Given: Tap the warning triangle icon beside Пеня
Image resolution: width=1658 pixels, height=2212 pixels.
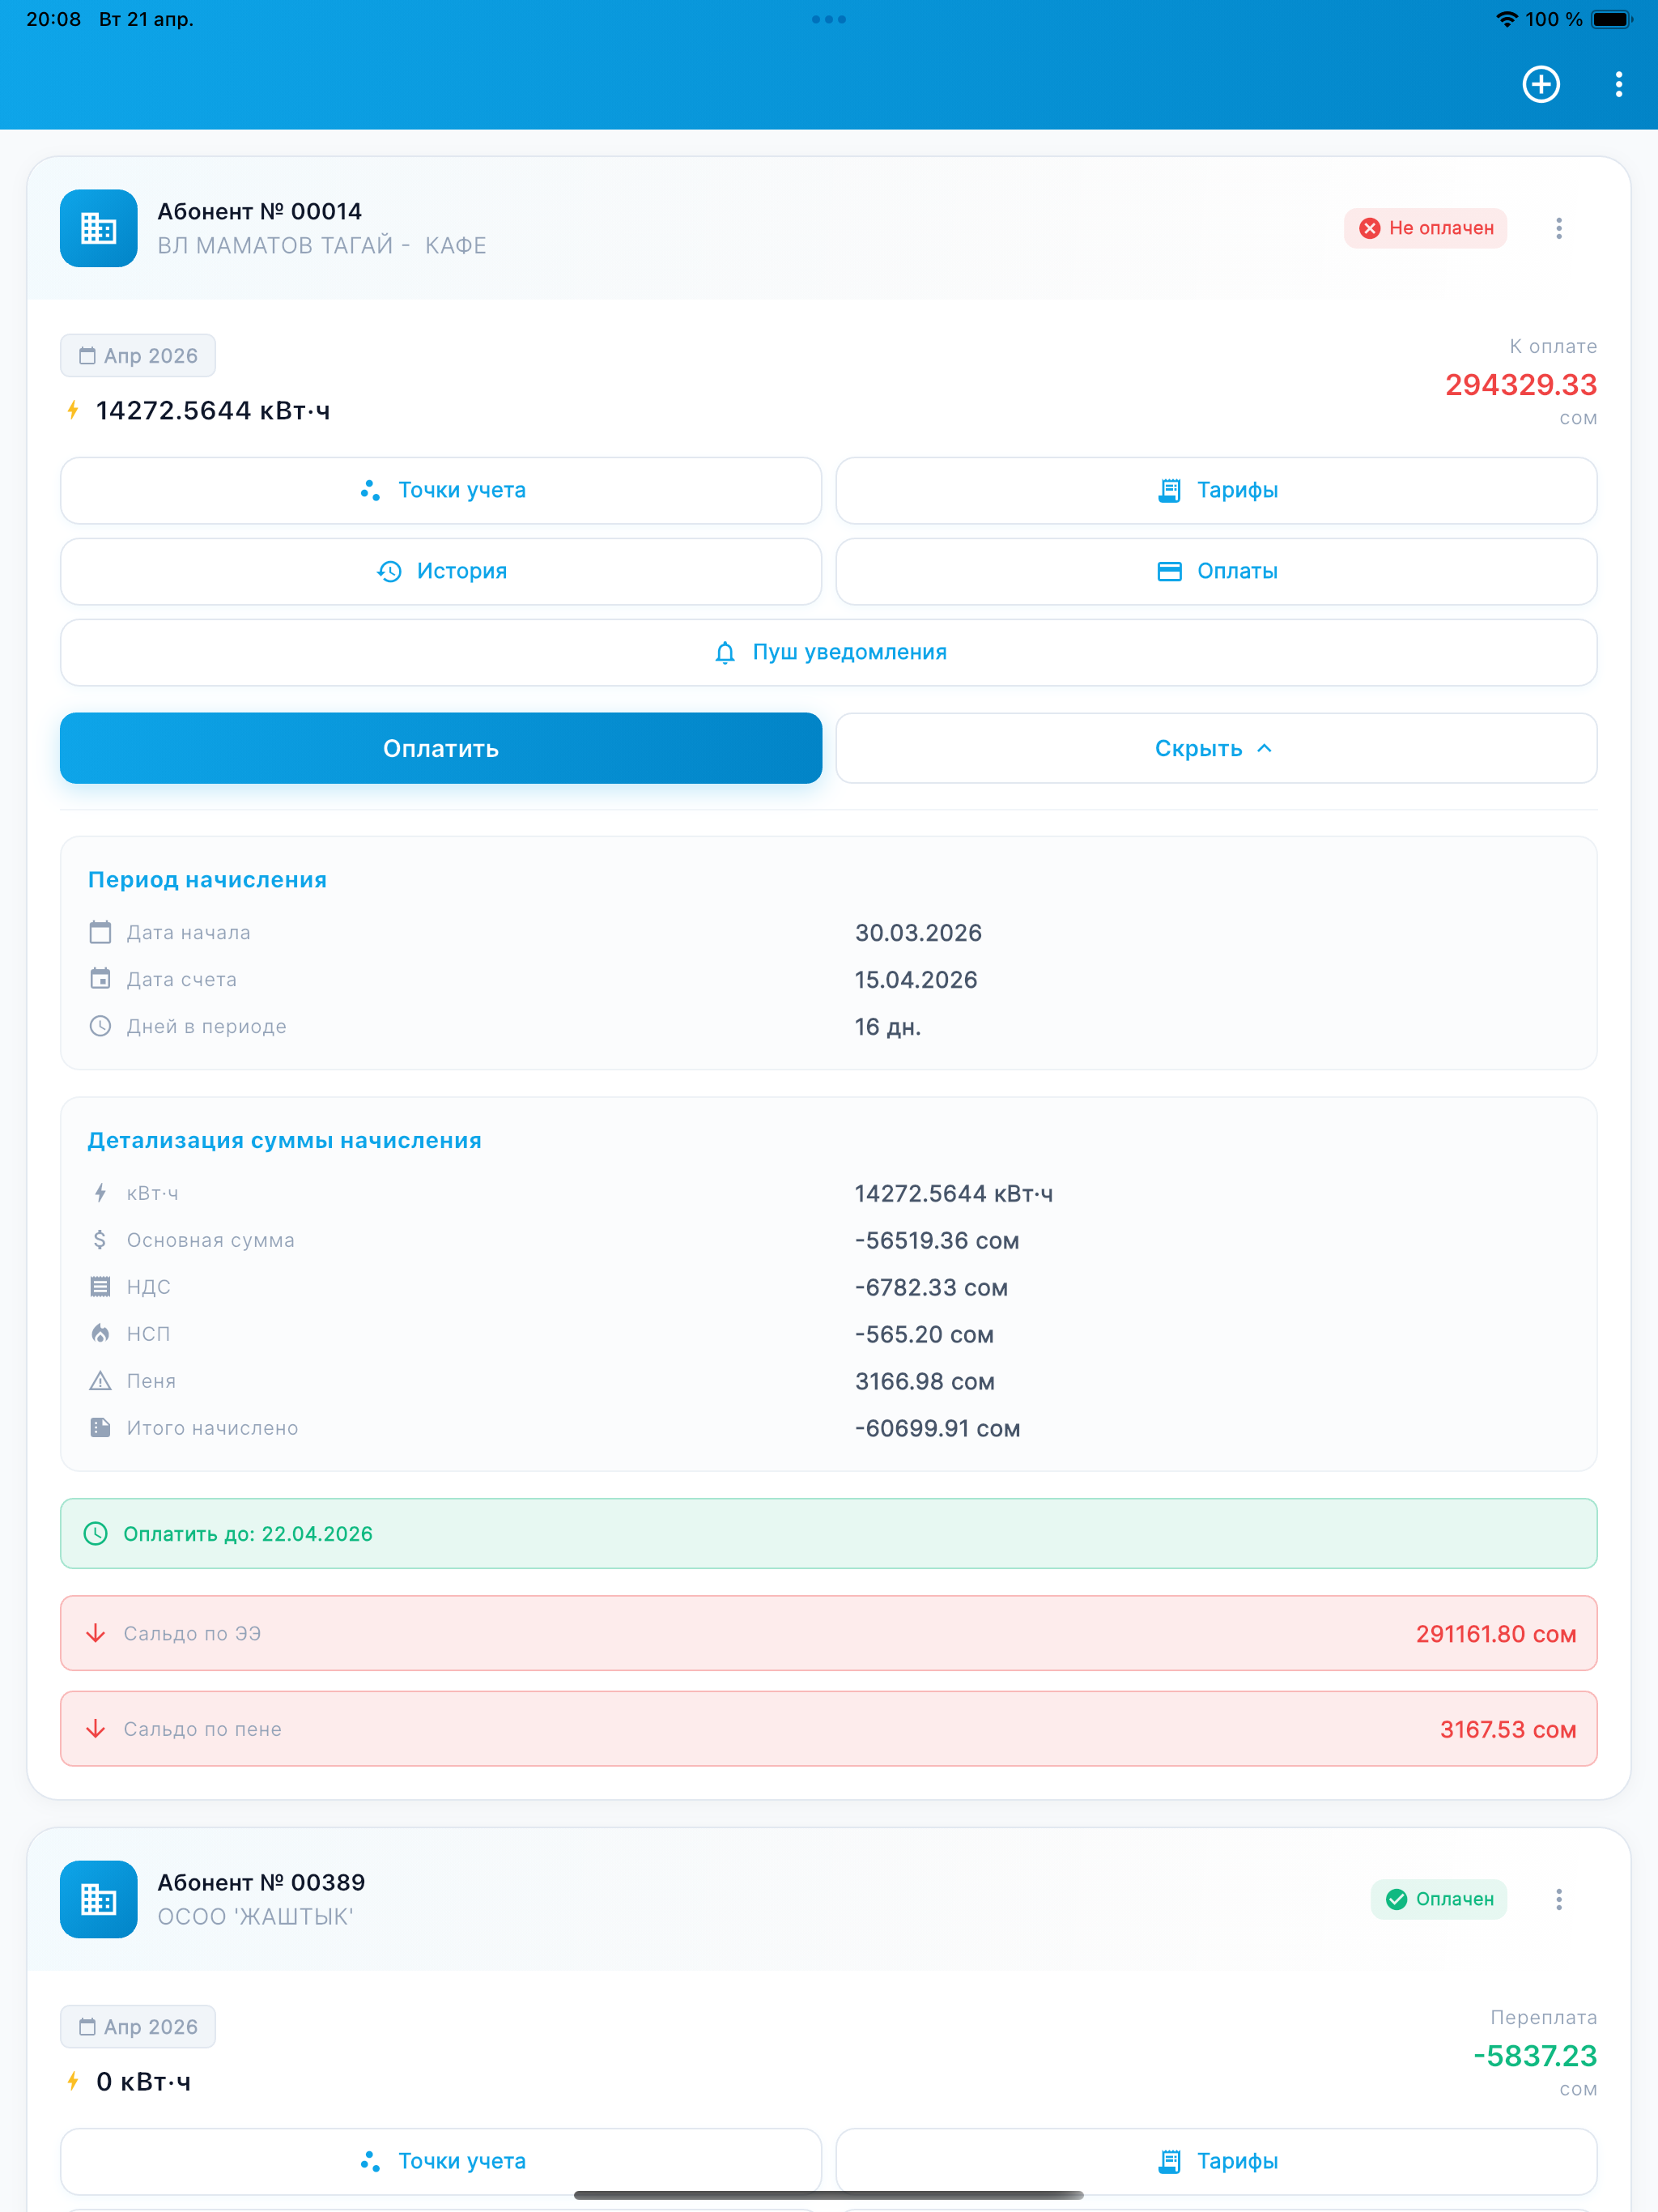Looking at the screenshot, I should coord(100,1381).
